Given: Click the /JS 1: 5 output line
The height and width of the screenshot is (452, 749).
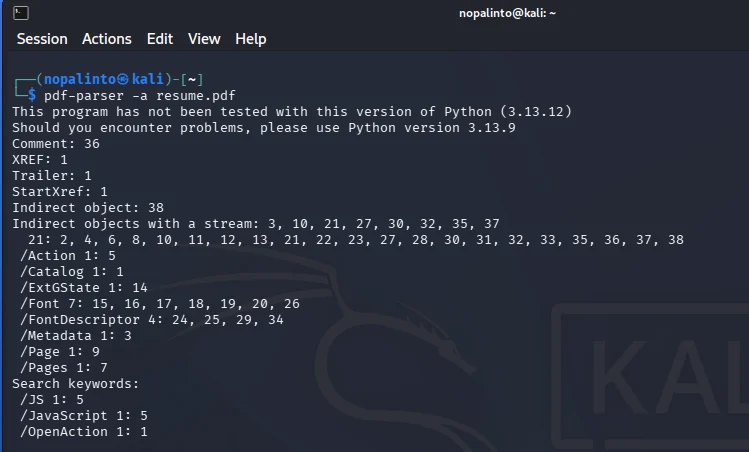Looking at the screenshot, I should click(x=52, y=400).
